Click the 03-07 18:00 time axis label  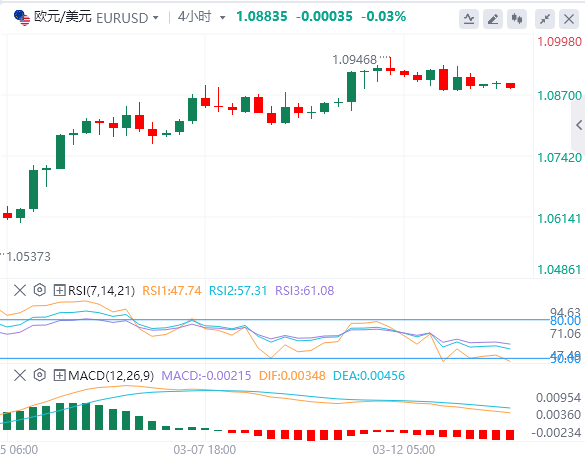point(204,449)
